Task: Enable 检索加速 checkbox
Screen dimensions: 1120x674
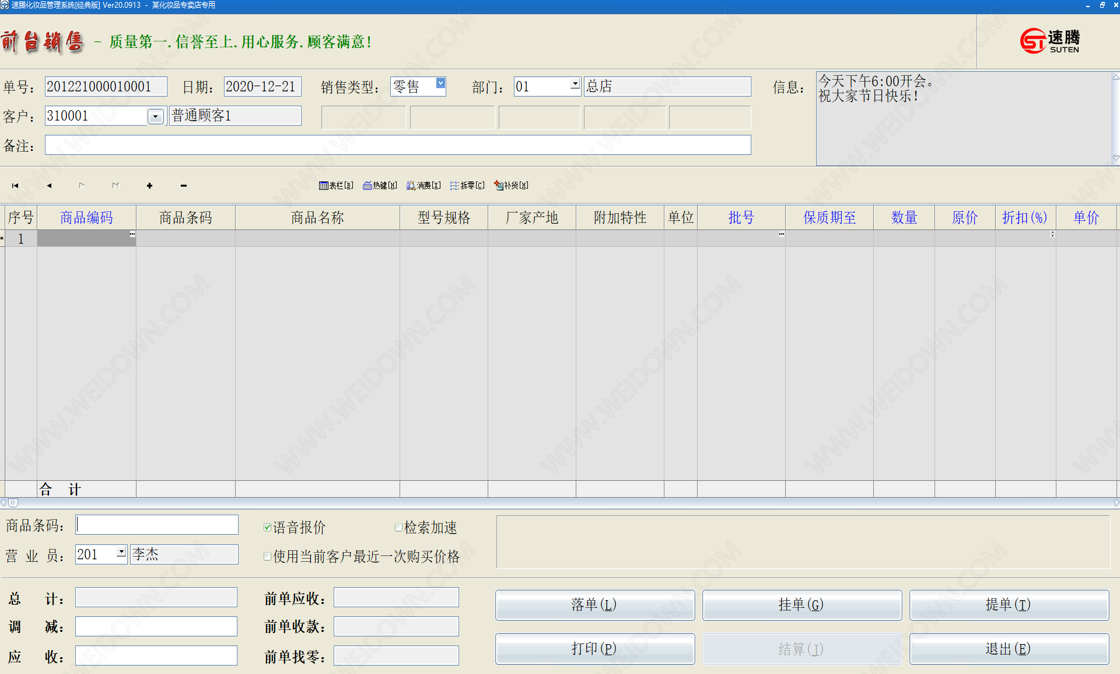Action: 399,528
